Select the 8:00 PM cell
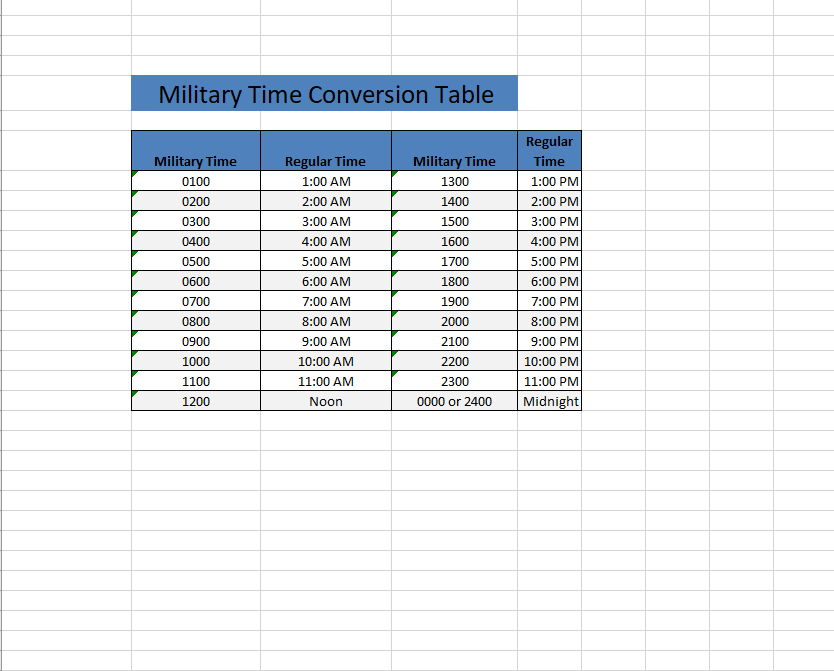The height and width of the screenshot is (671, 834). [x=549, y=321]
